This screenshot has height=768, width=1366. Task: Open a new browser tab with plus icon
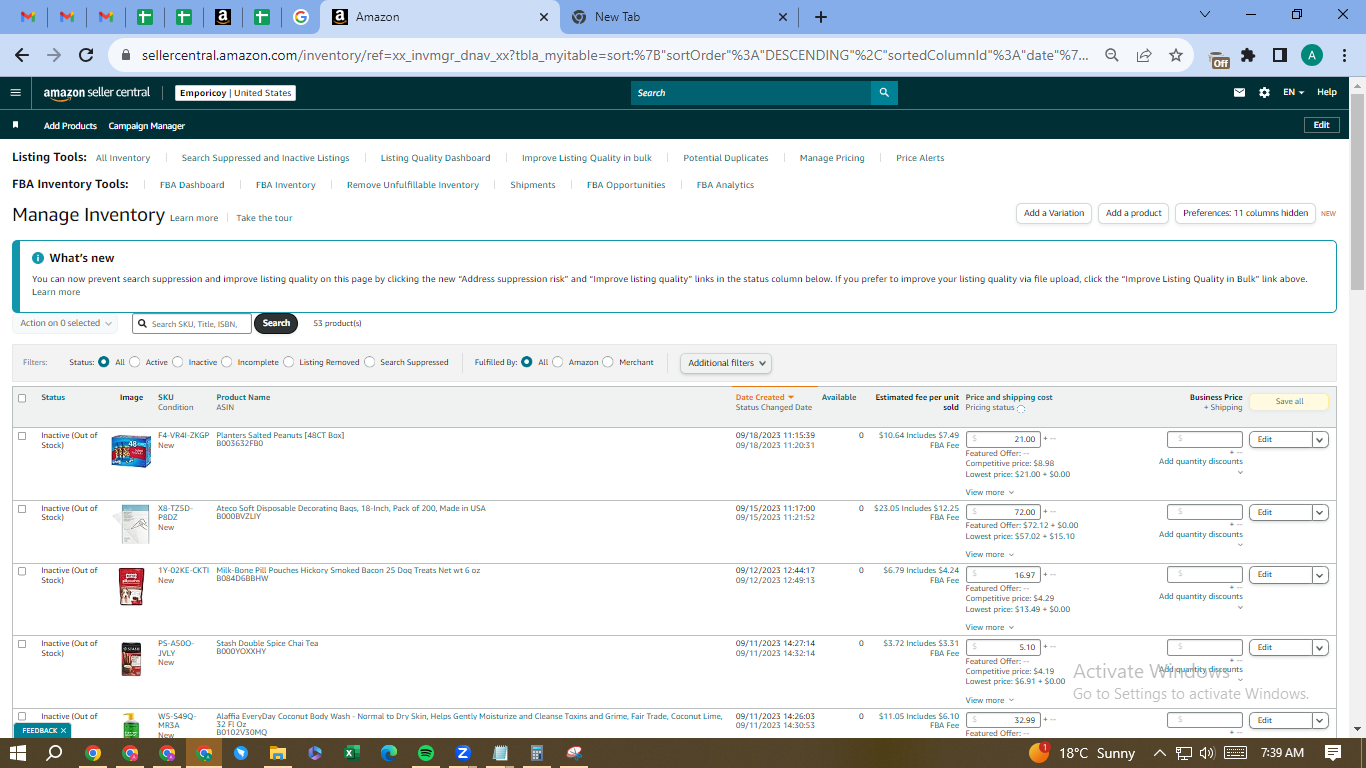(x=821, y=17)
